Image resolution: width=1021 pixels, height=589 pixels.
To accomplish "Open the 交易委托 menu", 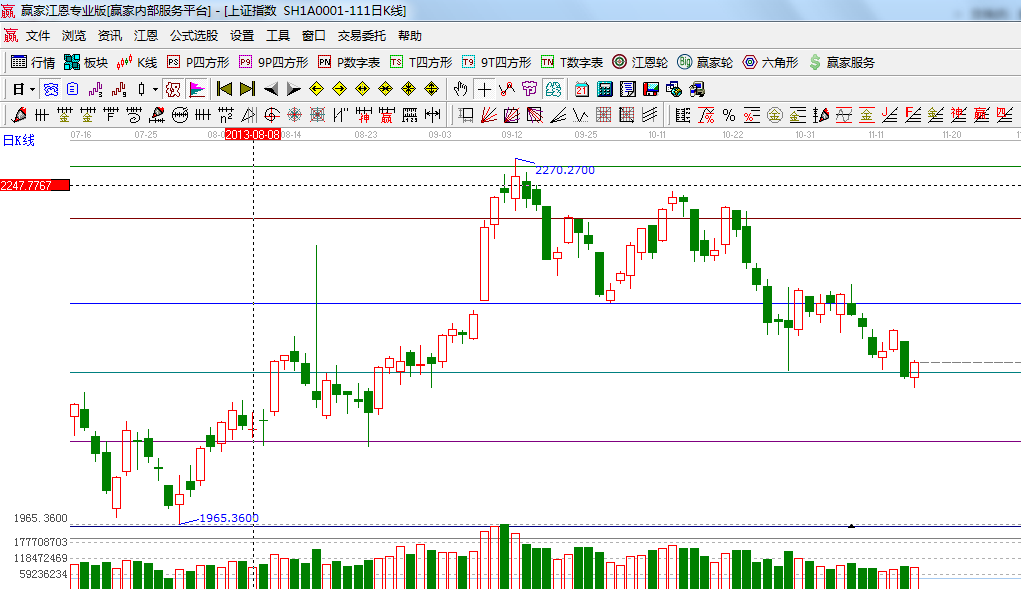I will 361,35.
